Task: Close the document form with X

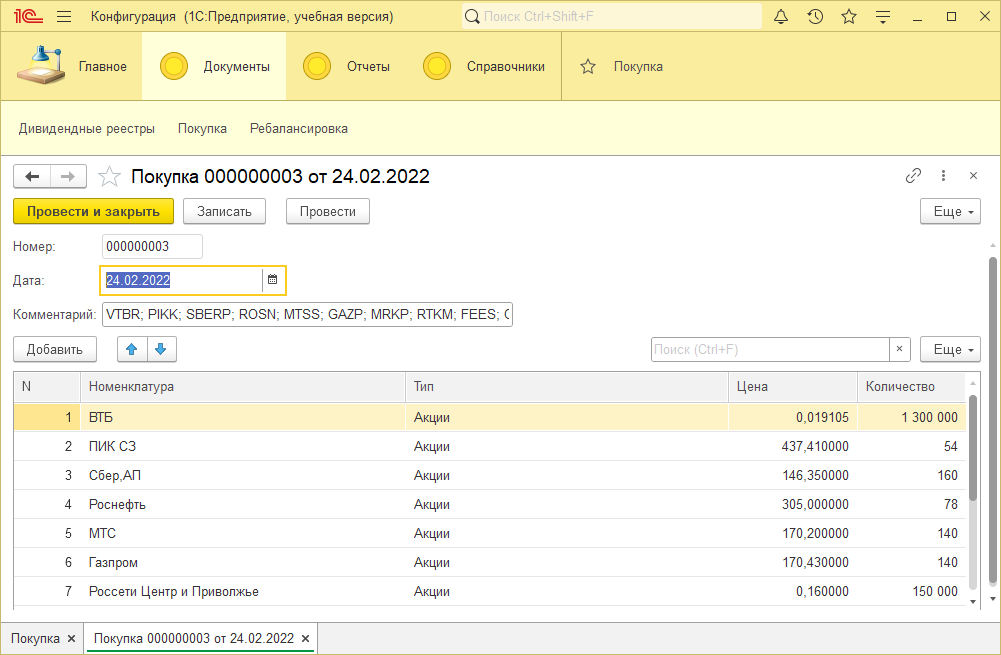Action: pos(973,176)
